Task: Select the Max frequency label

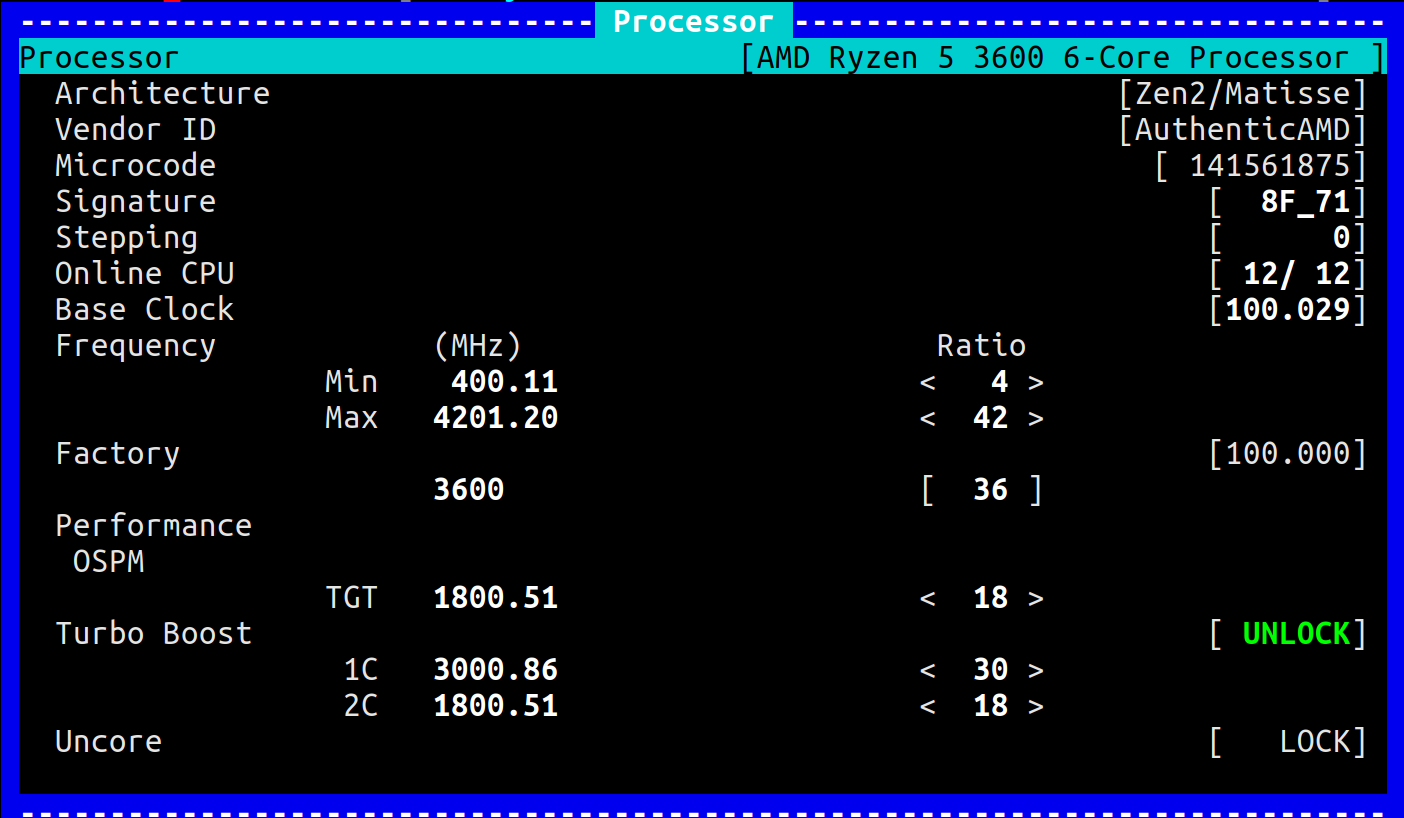Action: [x=351, y=418]
